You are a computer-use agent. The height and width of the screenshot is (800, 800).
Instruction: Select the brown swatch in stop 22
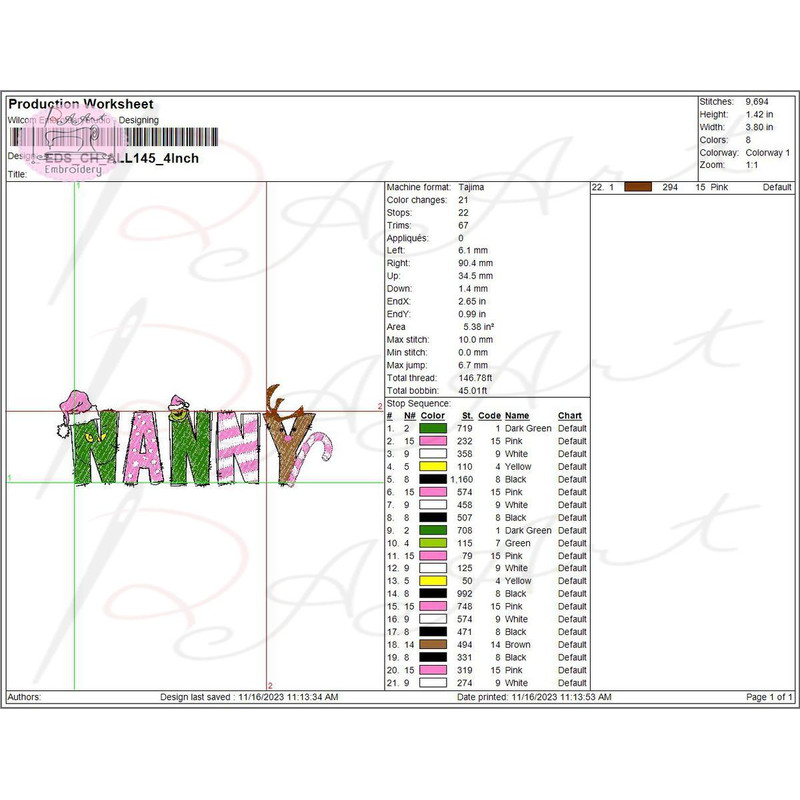(637, 187)
